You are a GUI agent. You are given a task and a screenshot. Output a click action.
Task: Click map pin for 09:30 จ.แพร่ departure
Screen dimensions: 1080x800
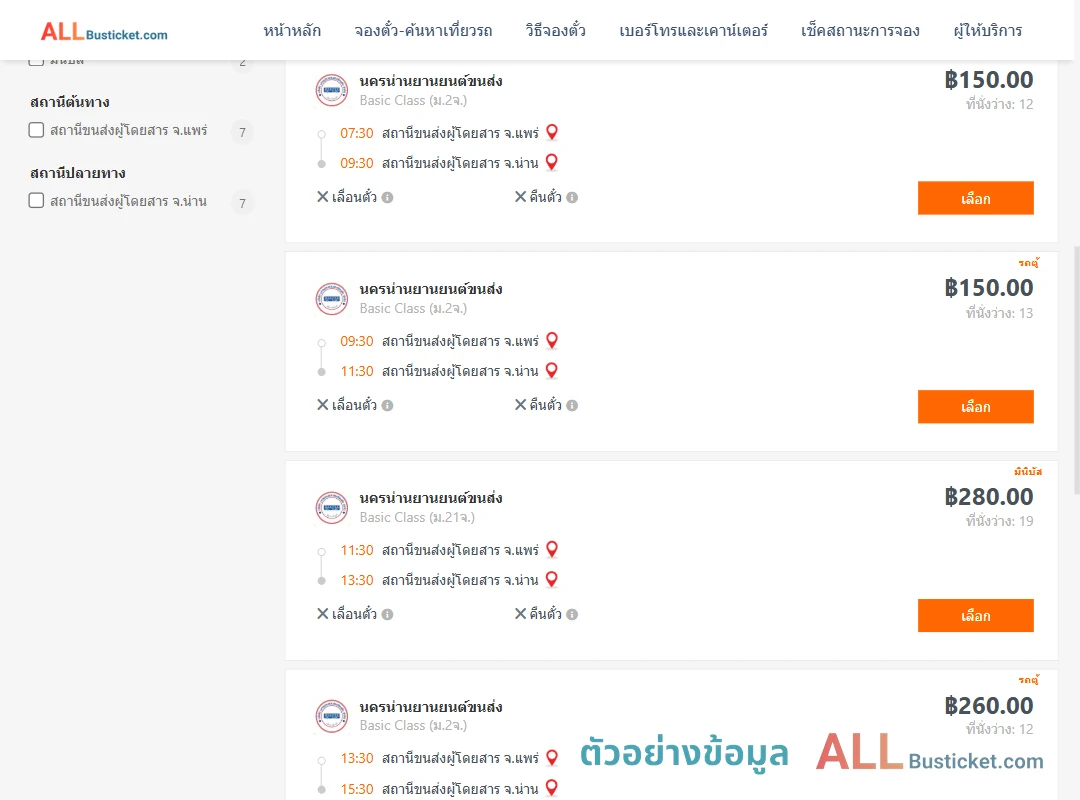pyautogui.click(x=552, y=340)
